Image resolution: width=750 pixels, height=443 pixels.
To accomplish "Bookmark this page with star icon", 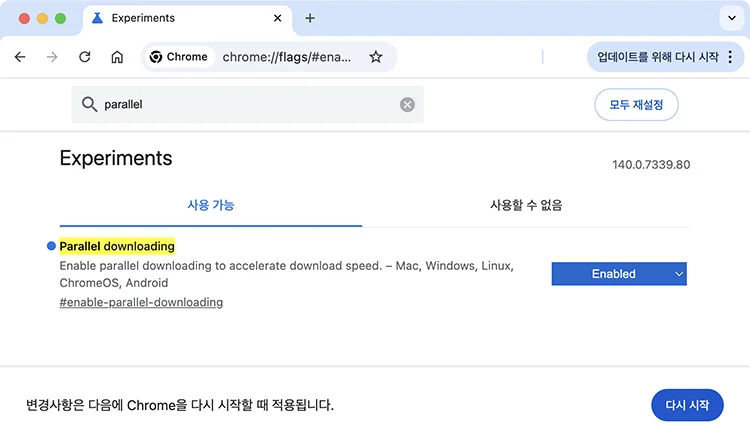I will point(376,57).
